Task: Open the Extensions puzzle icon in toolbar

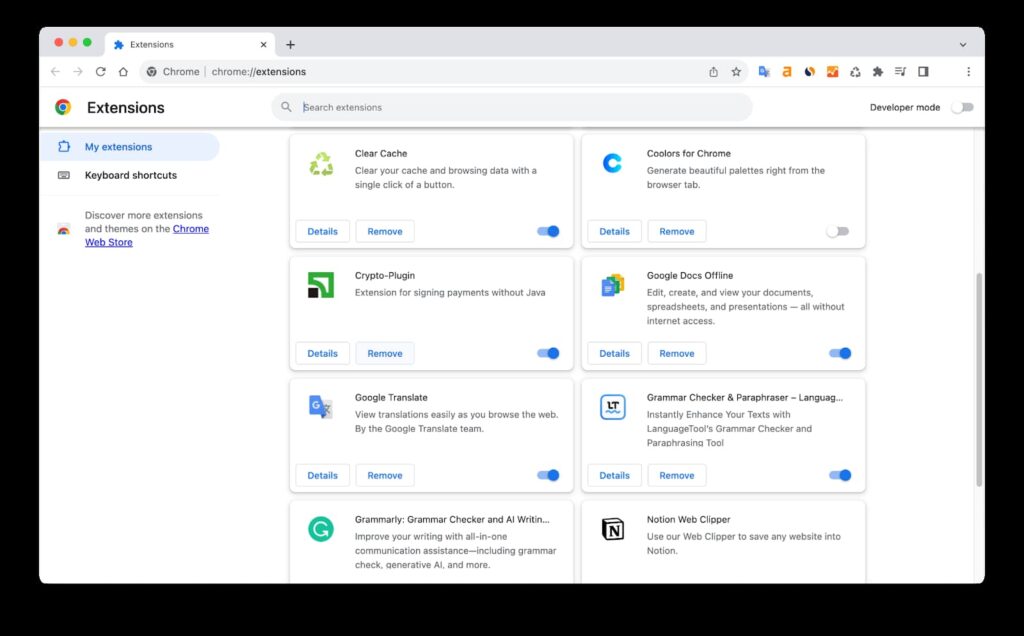Action: click(878, 72)
